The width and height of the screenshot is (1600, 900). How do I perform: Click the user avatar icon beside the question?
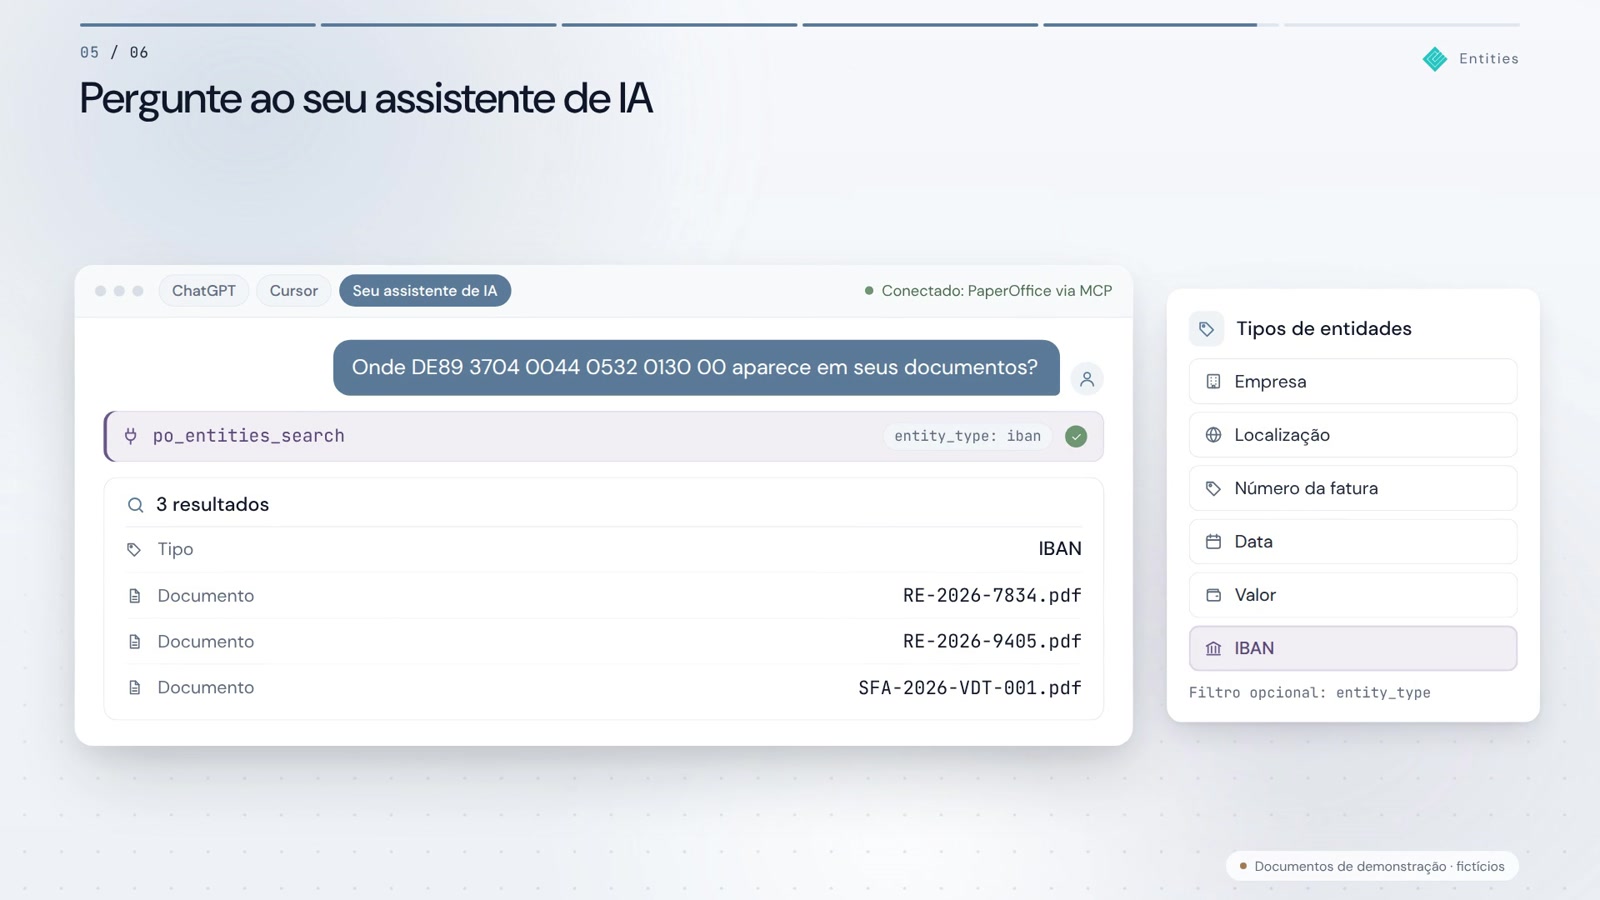(1087, 379)
